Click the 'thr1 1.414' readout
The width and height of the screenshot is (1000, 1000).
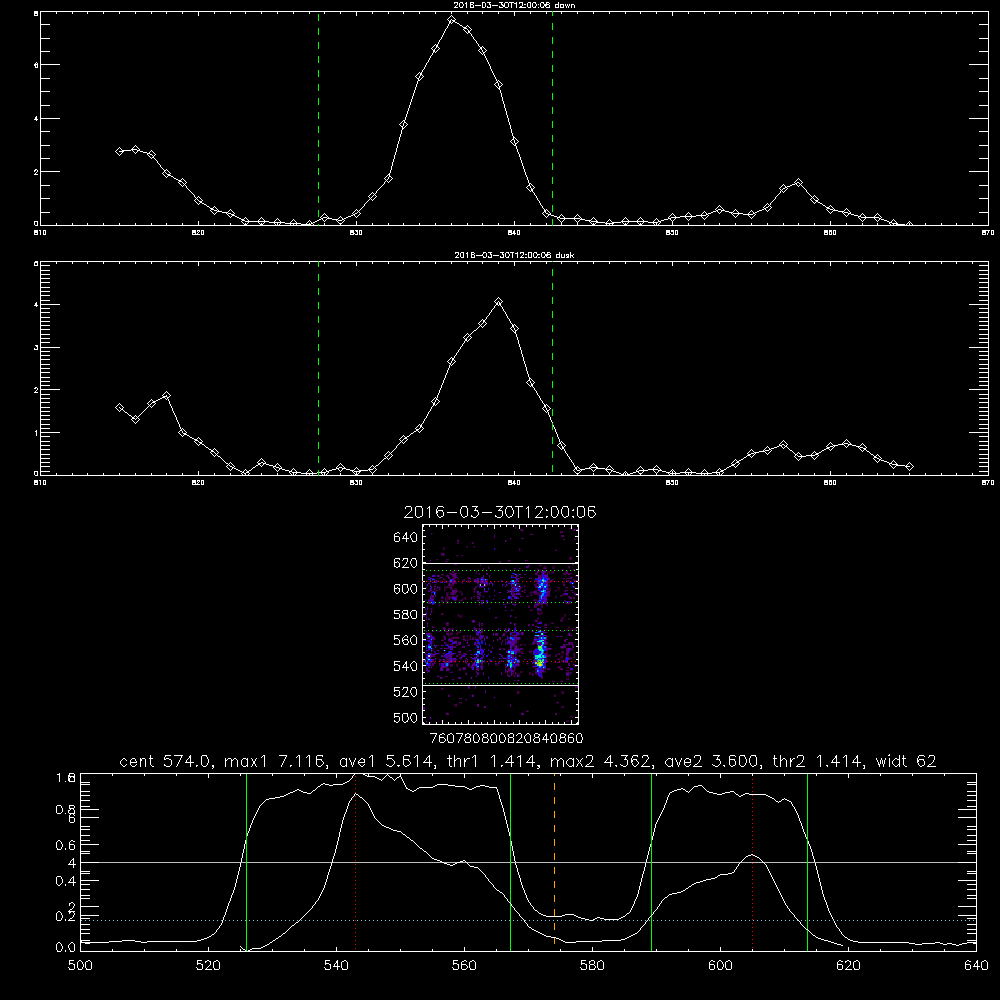point(493,761)
